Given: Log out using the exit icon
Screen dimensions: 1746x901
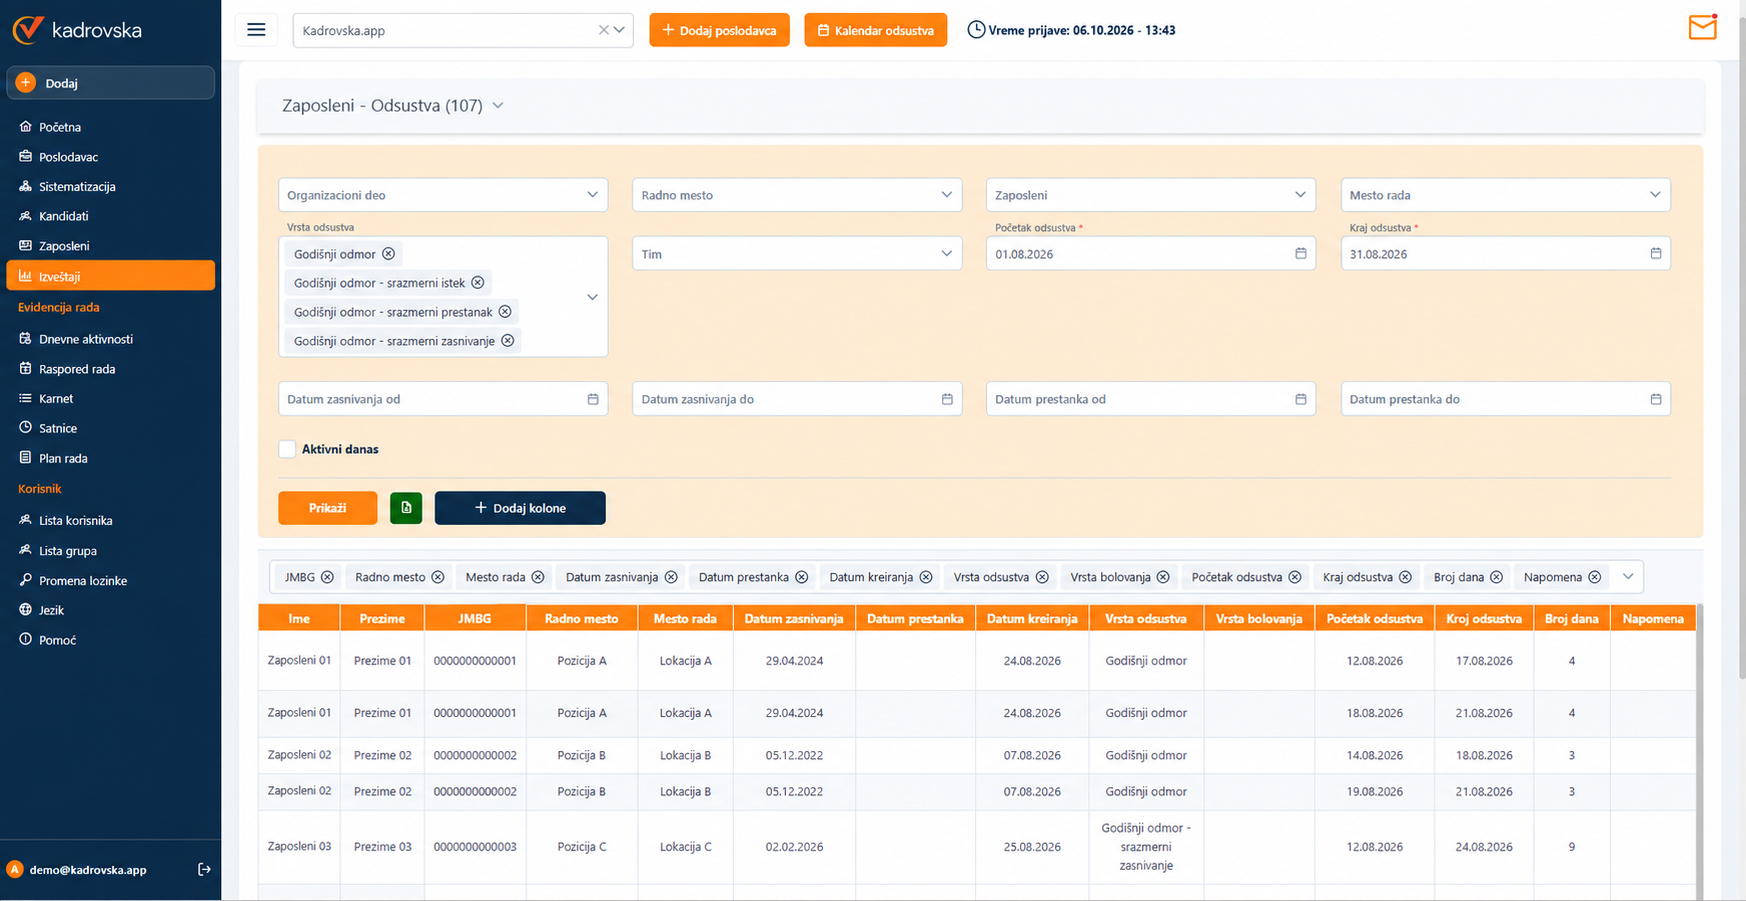Looking at the screenshot, I should [204, 869].
